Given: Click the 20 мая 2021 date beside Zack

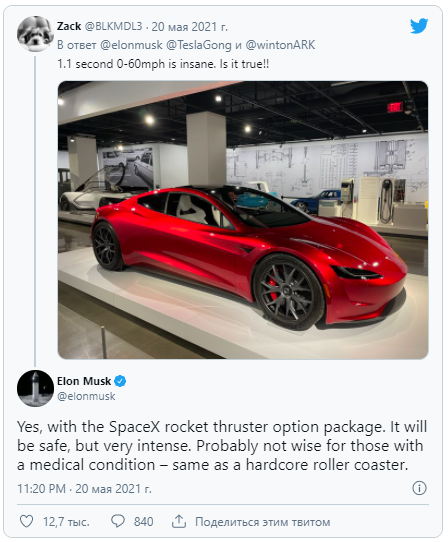Looking at the screenshot, I should click(189, 27).
